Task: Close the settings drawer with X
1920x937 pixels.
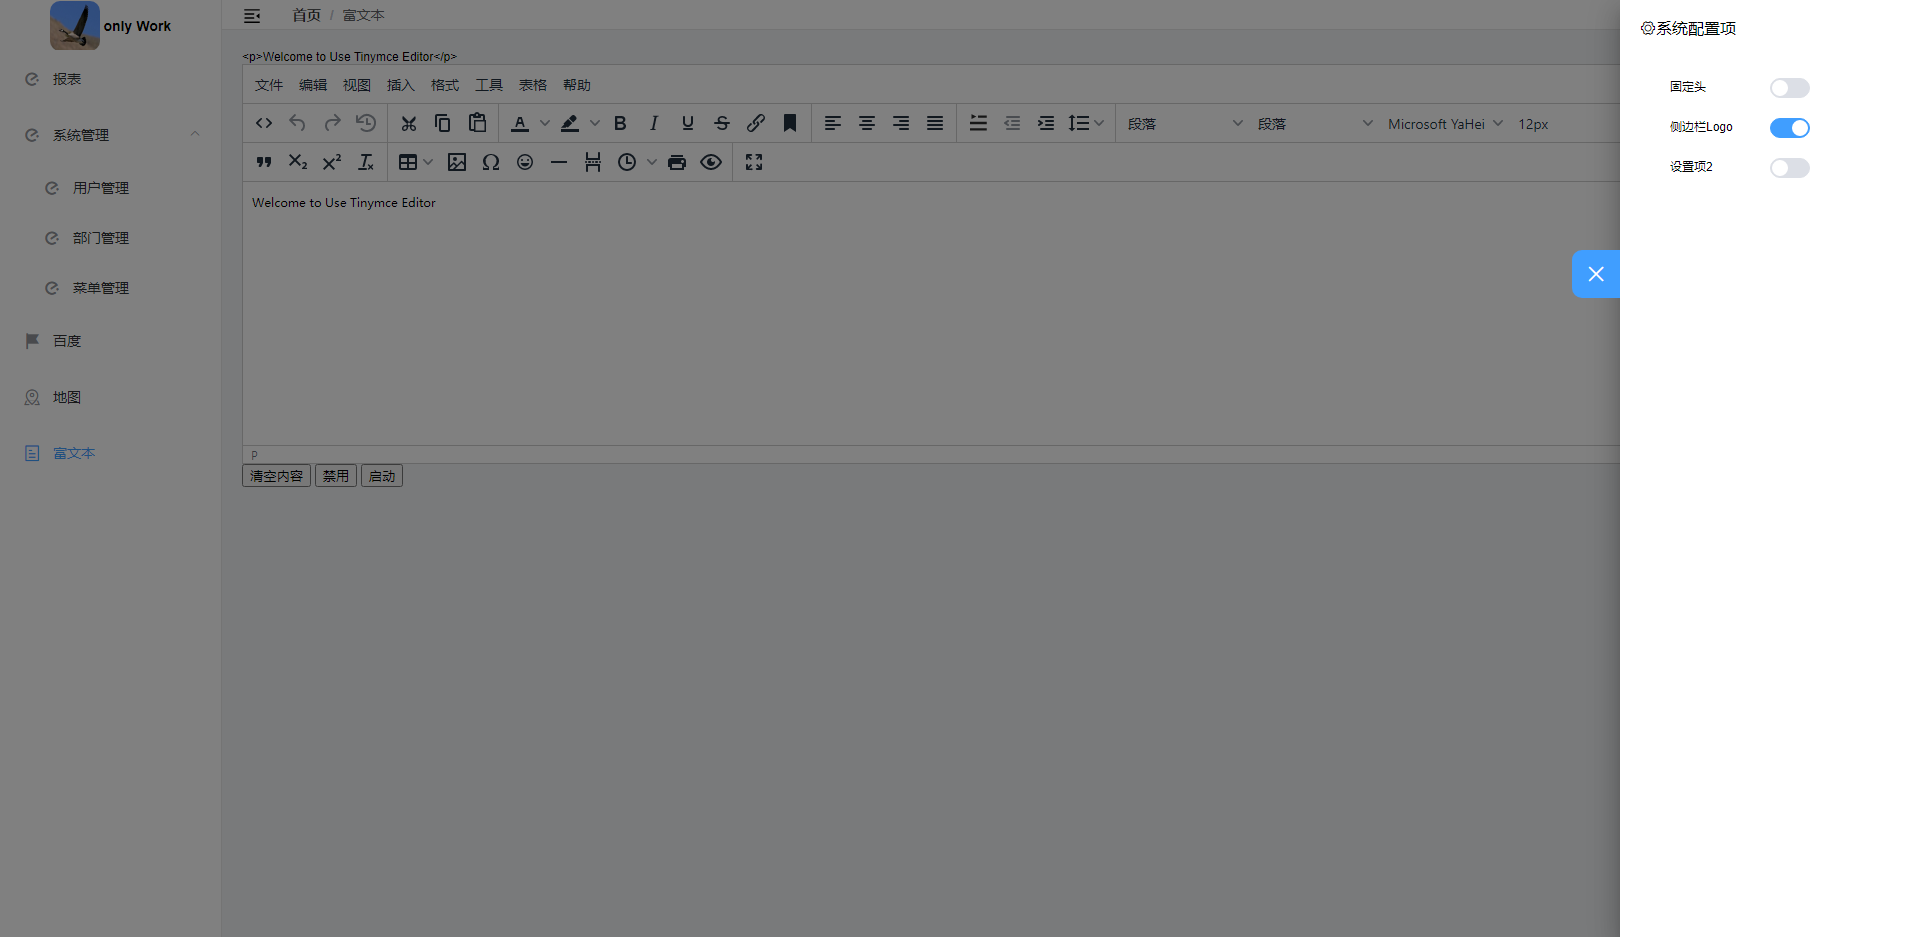Action: pos(1596,274)
